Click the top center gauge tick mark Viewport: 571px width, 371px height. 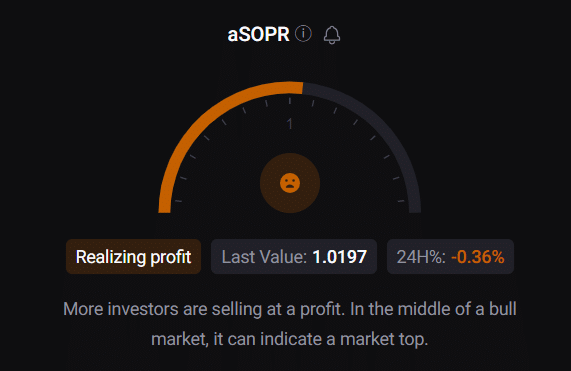click(x=290, y=101)
